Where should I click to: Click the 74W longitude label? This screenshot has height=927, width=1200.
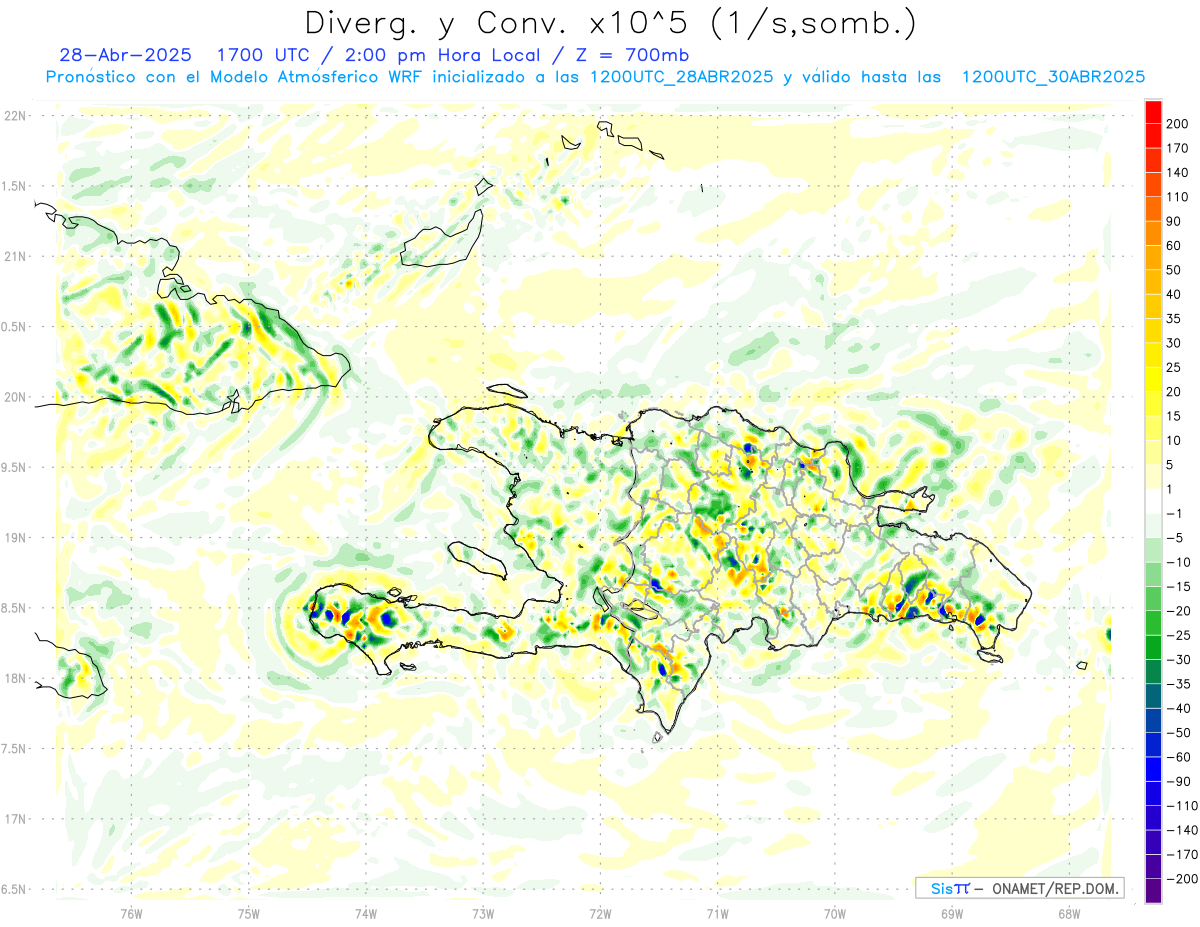pyautogui.click(x=365, y=913)
